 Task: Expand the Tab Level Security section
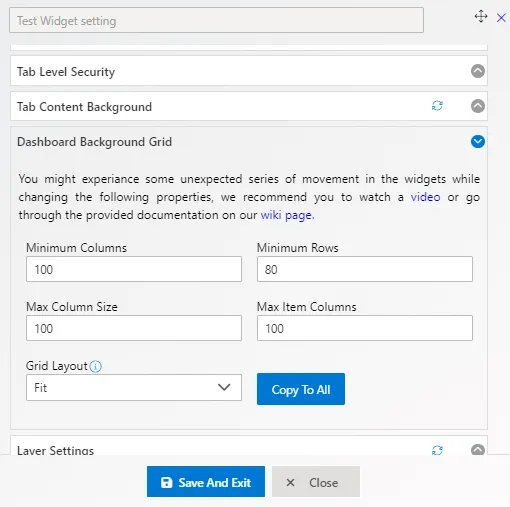point(478,71)
